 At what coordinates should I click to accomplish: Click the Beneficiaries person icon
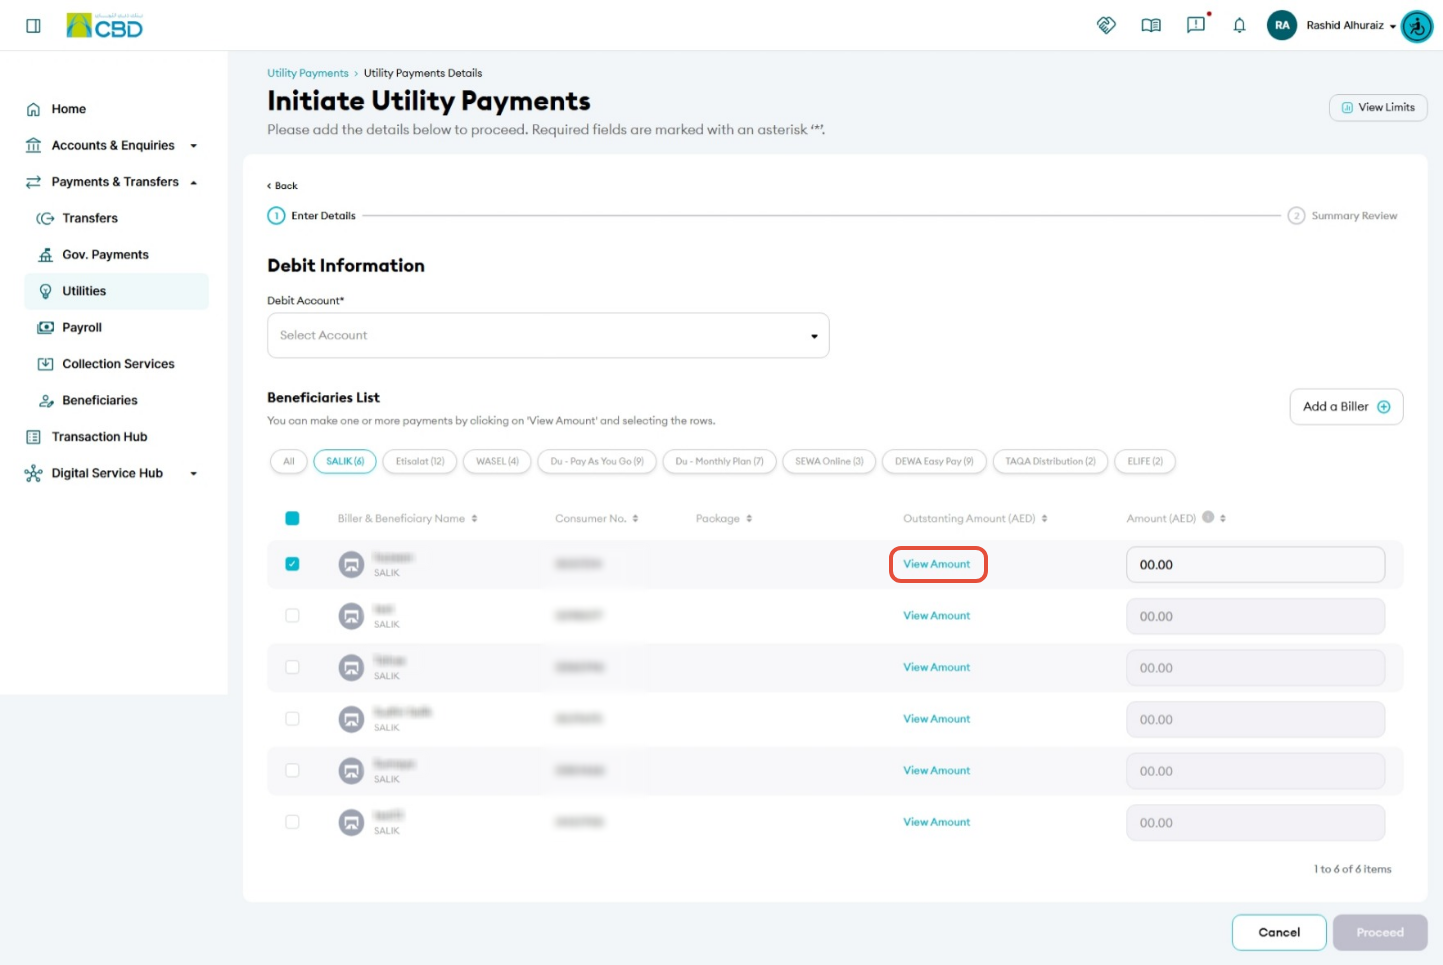pyautogui.click(x=45, y=400)
